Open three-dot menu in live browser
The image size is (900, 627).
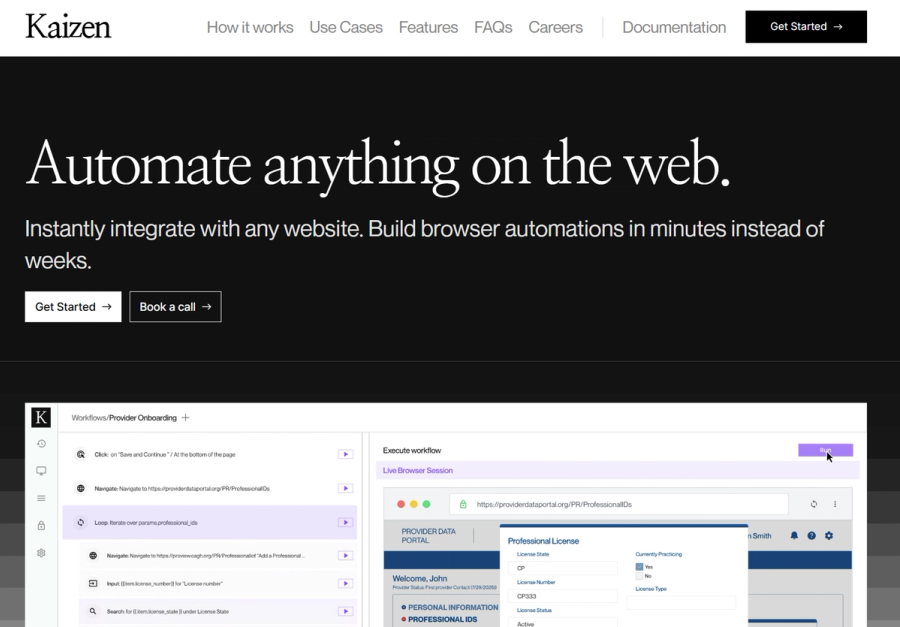(x=835, y=504)
